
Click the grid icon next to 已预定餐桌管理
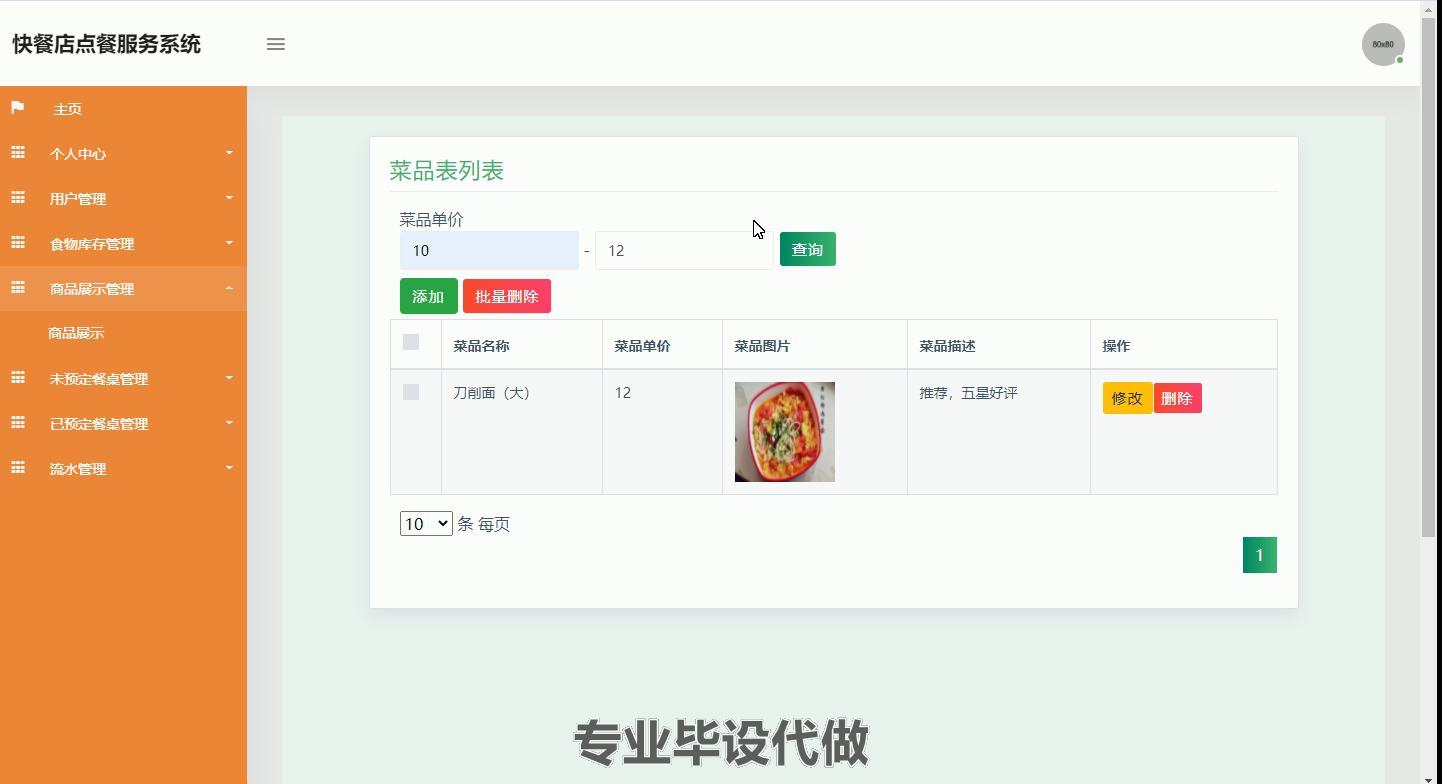click(x=18, y=423)
